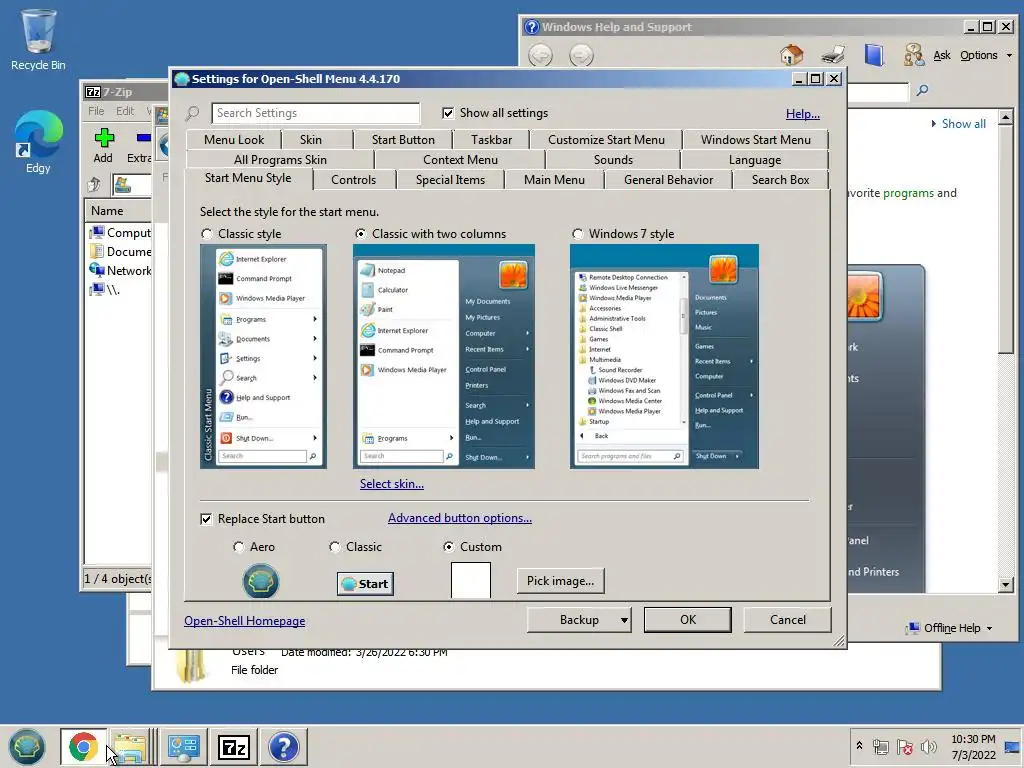Open the Skin tab
This screenshot has width=1024, height=768.
[311, 140]
